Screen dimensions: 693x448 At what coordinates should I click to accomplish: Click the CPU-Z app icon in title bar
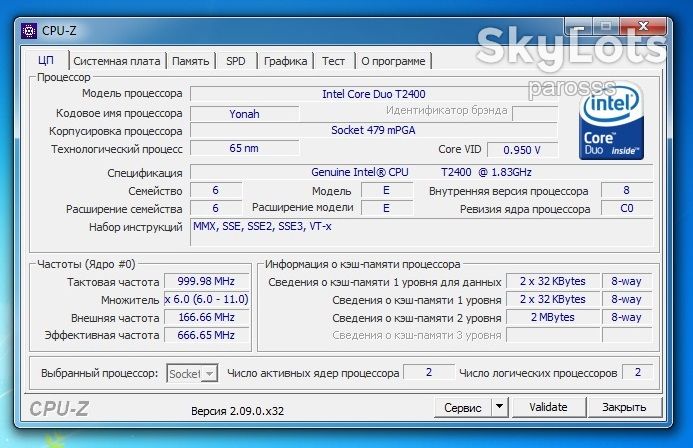click(29, 31)
